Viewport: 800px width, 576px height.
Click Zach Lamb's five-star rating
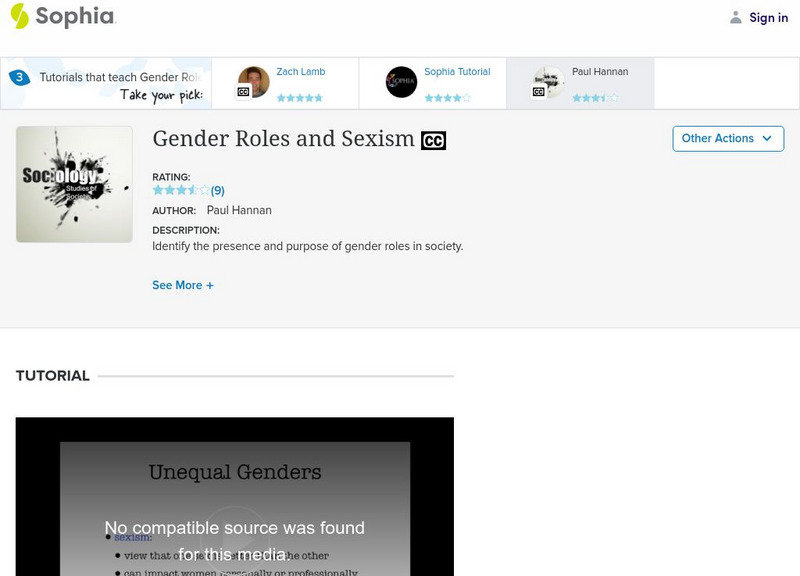pos(299,98)
